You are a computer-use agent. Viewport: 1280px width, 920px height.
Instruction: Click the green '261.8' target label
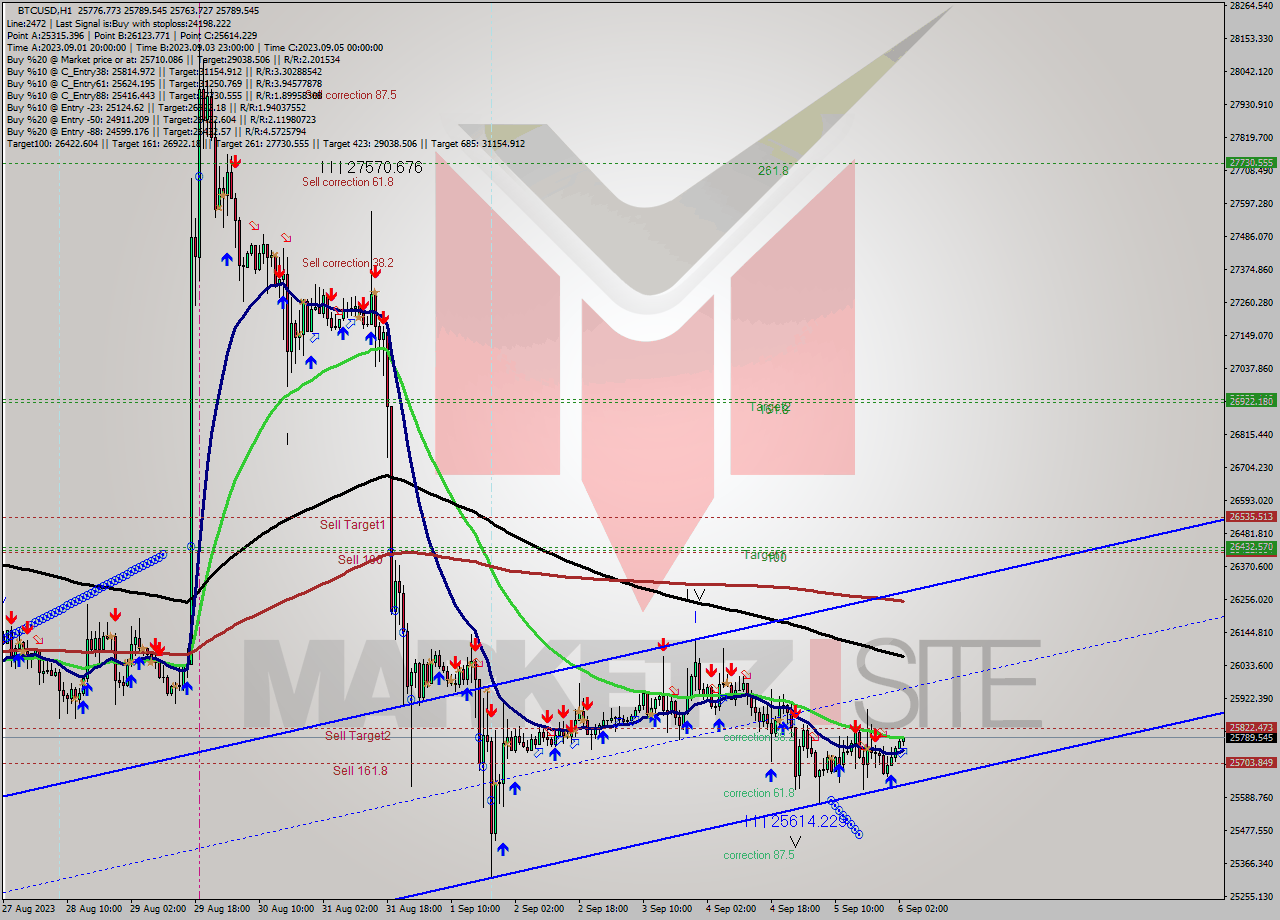coord(773,171)
